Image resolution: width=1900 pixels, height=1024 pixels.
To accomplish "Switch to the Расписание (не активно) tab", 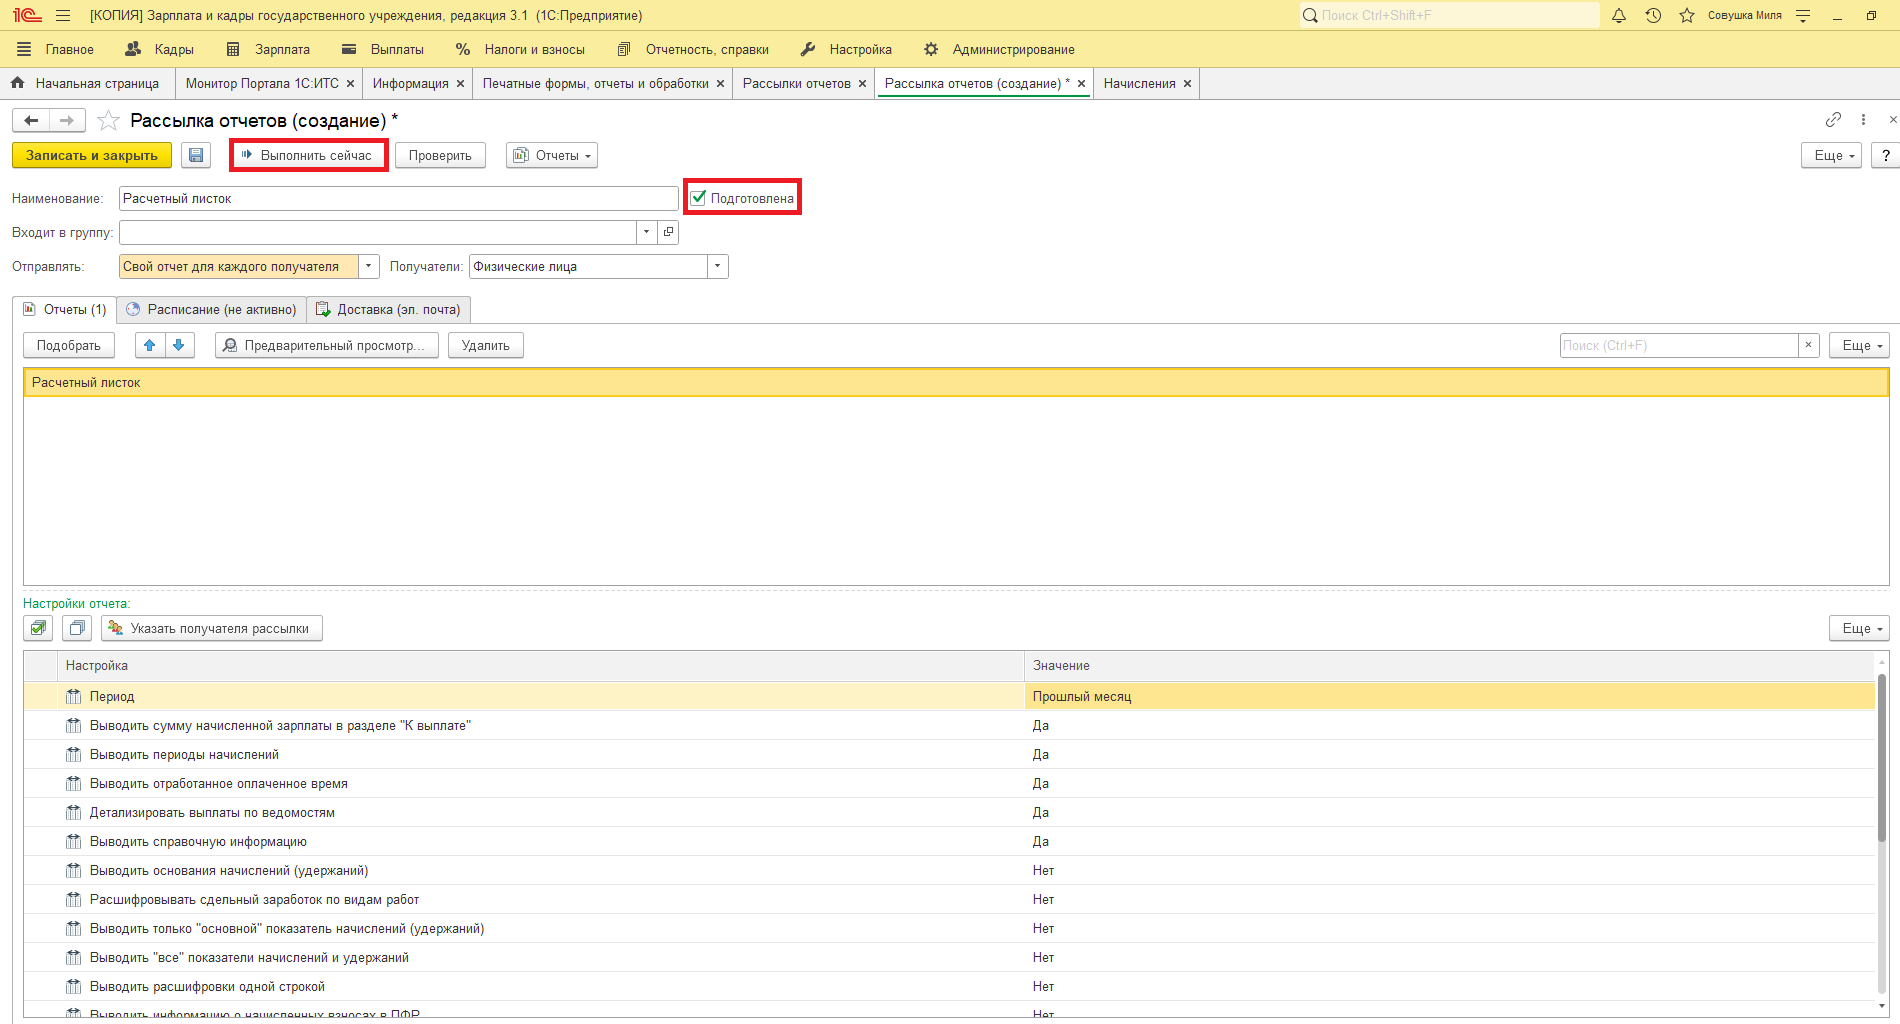I will click(211, 310).
